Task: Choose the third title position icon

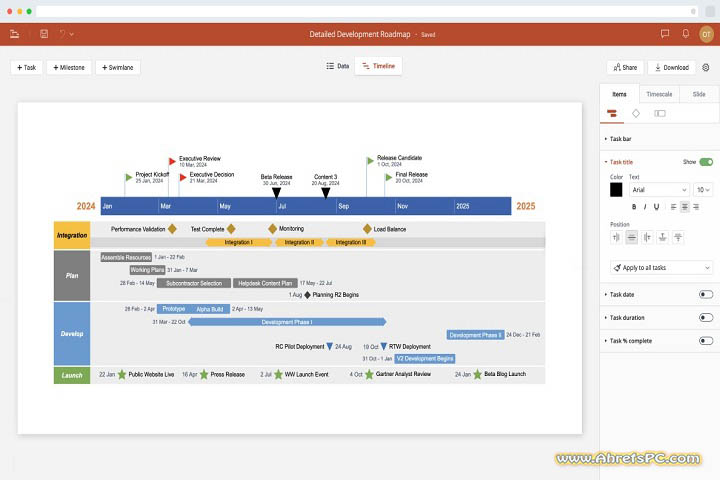Action: [x=647, y=237]
